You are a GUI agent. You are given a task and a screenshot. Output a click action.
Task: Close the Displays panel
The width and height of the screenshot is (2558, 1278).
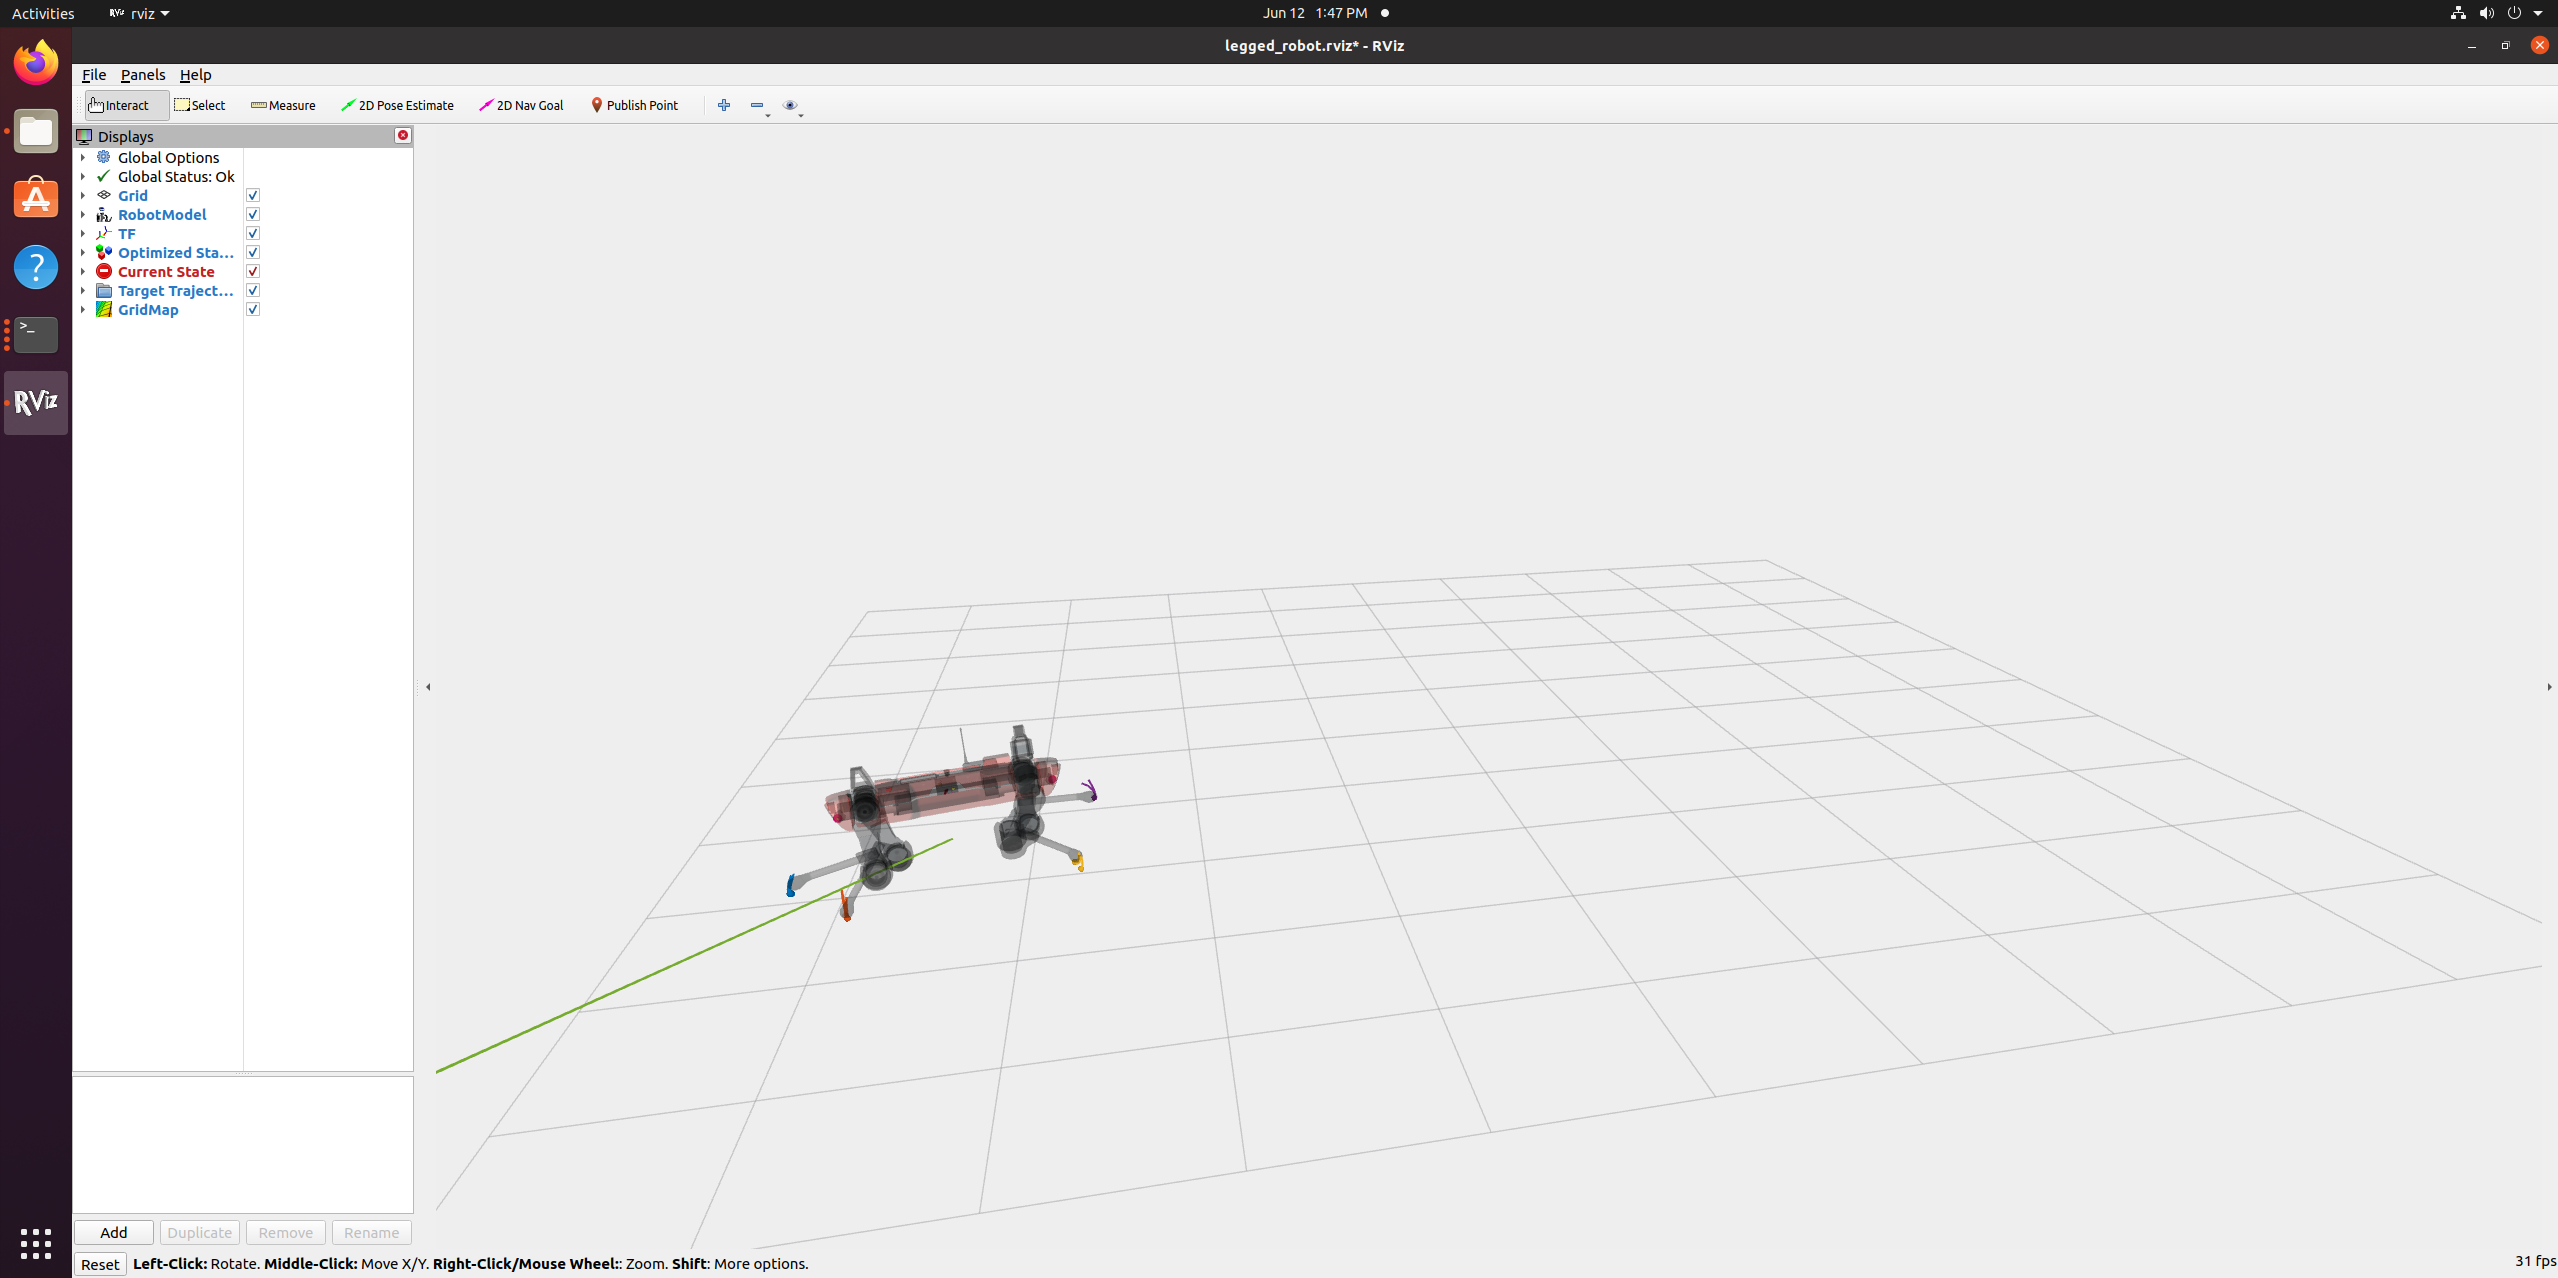(x=403, y=135)
